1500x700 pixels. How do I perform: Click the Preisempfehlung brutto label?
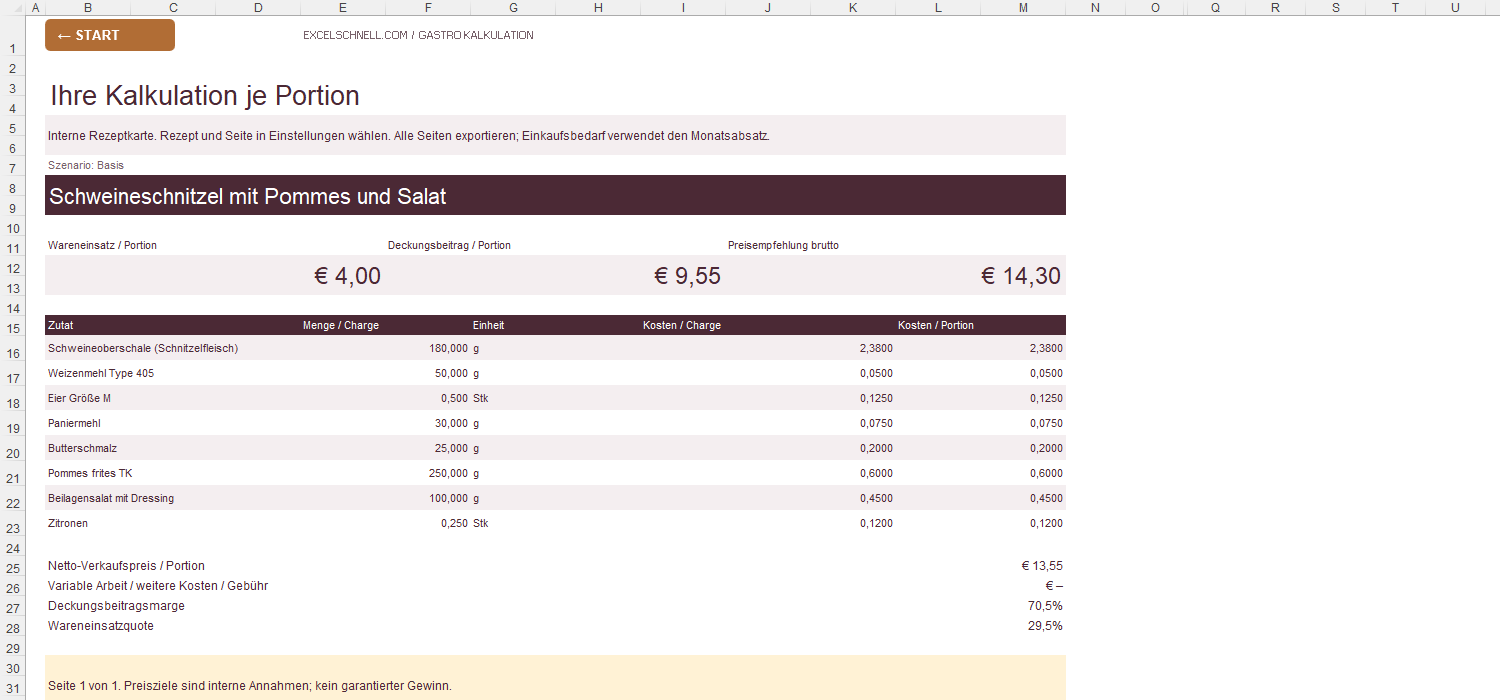pyautogui.click(x=783, y=245)
